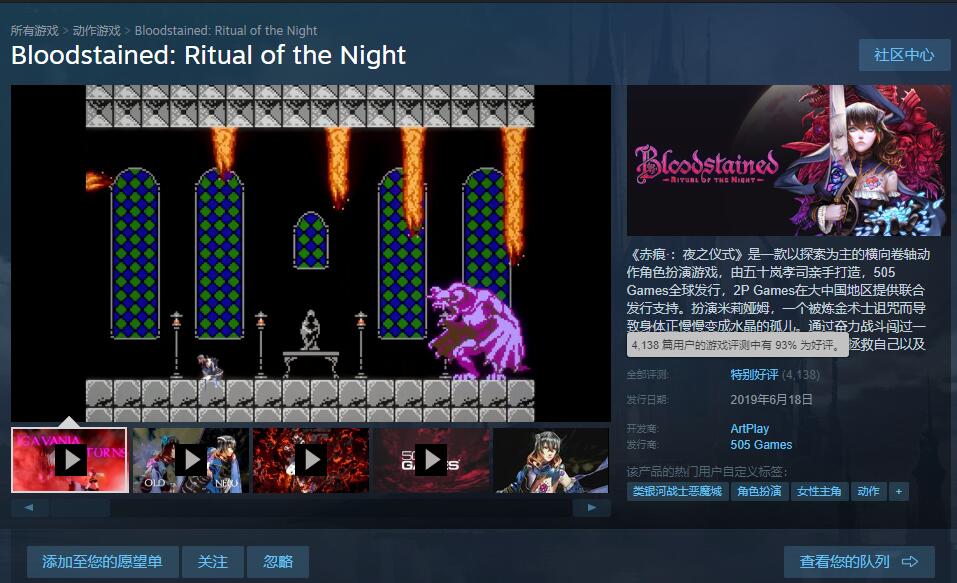The height and width of the screenshot is (583, 957).
Task: Click the right arrow of thumbnail scroller
Action: tap(591, 507)
